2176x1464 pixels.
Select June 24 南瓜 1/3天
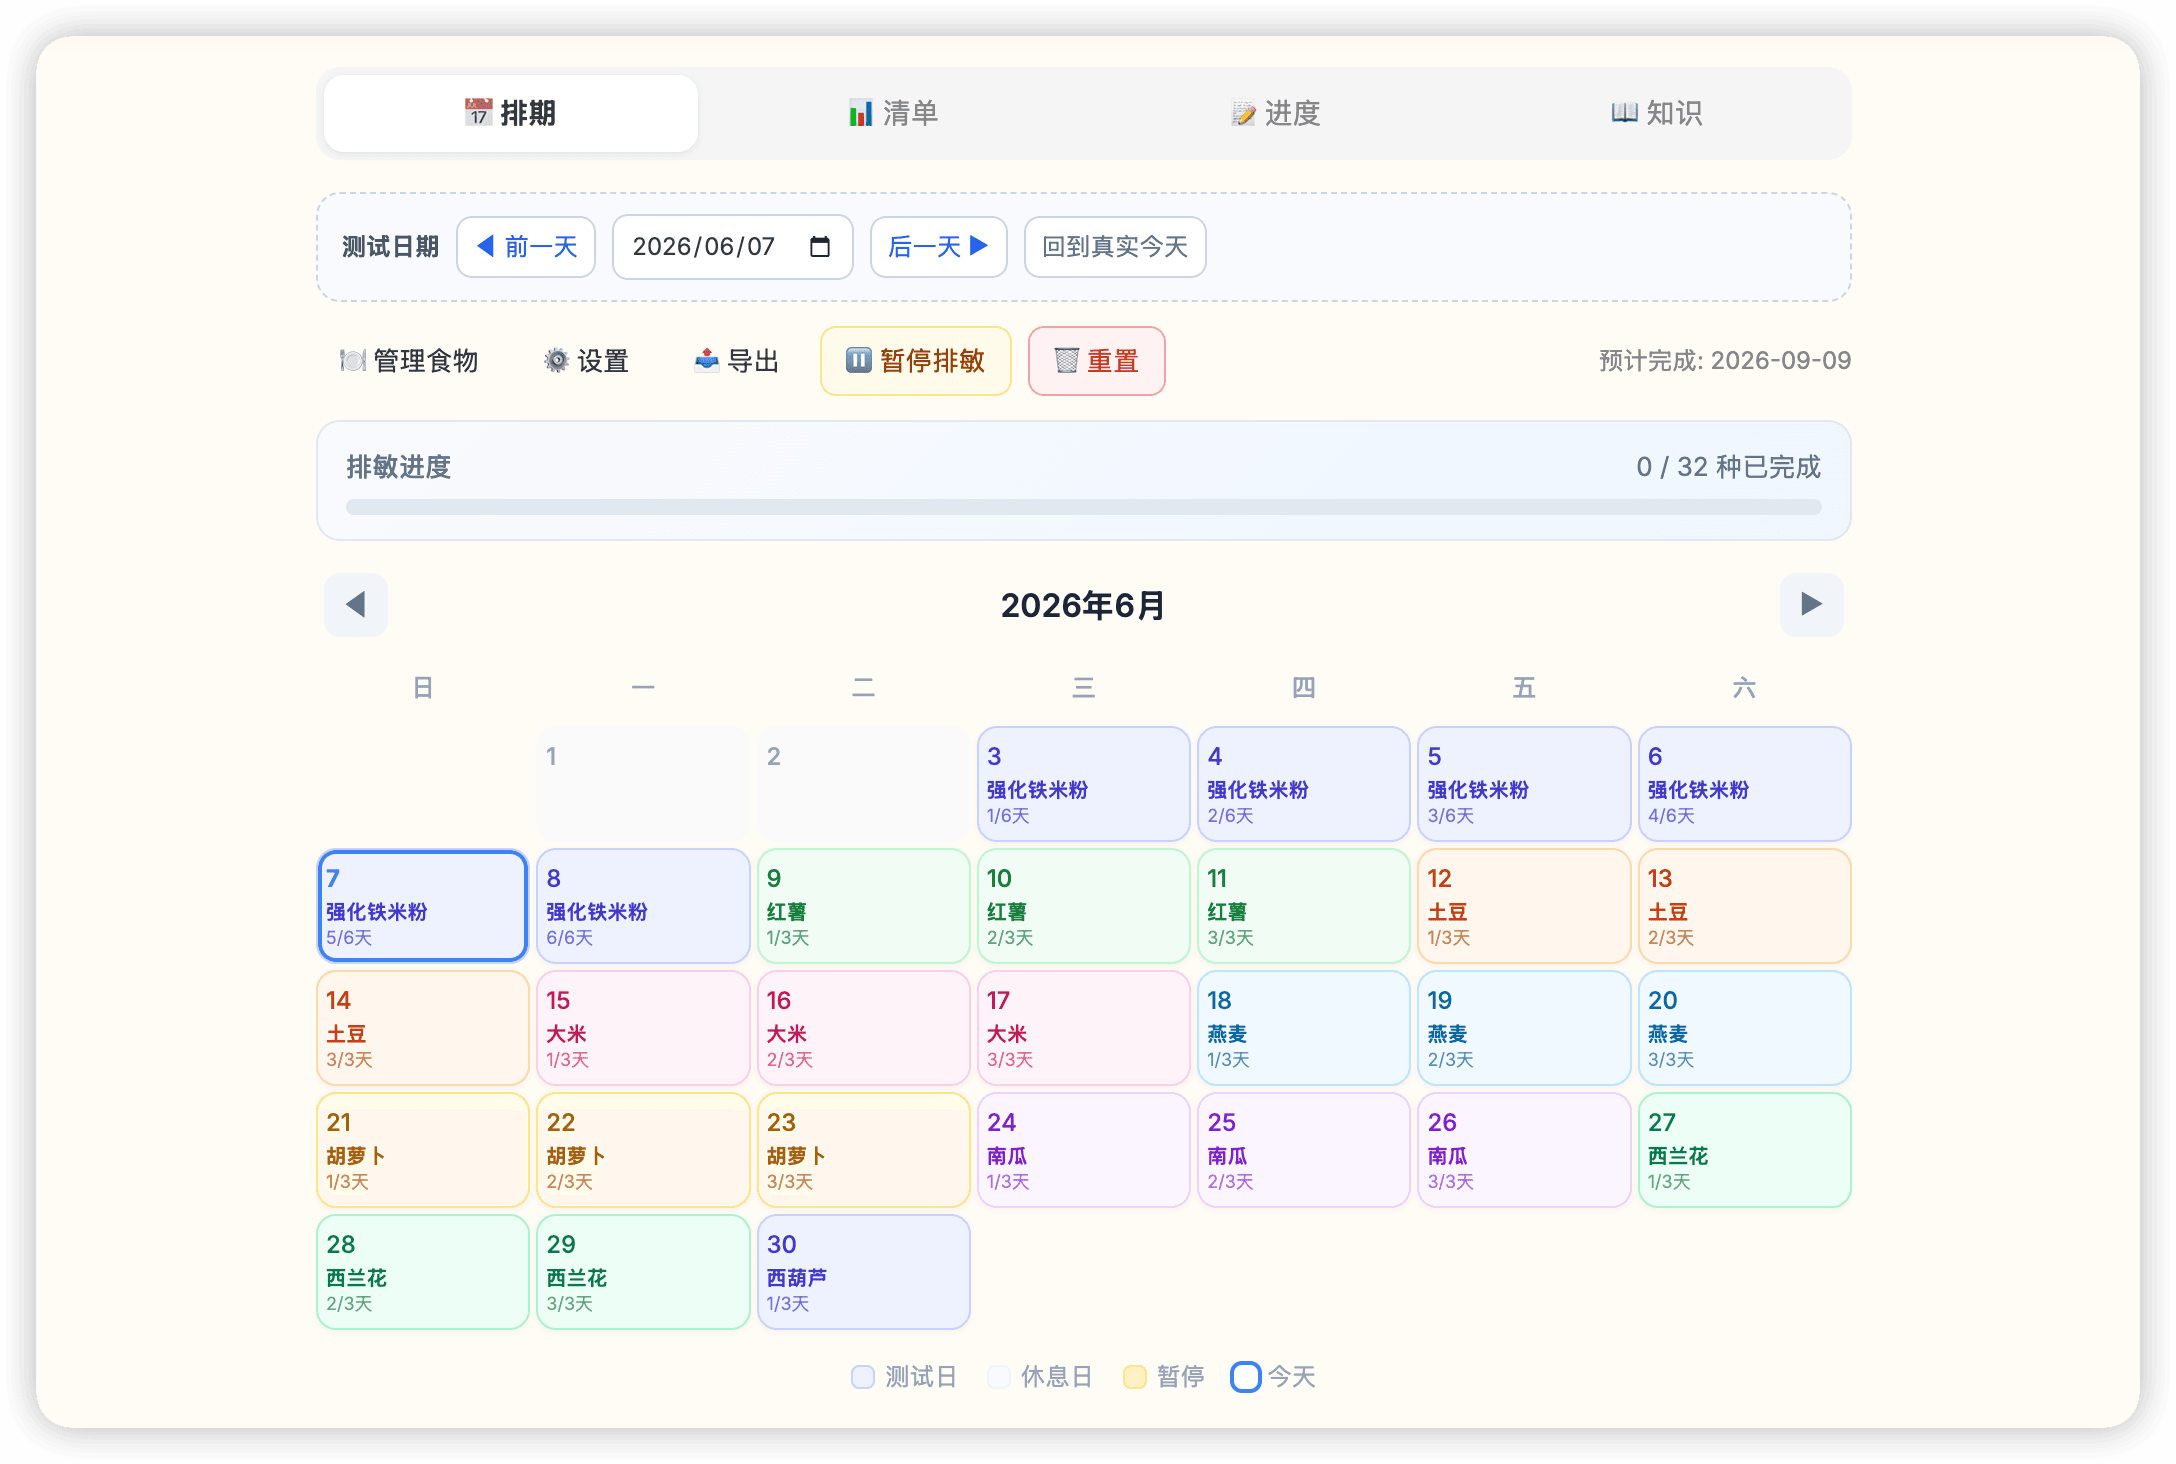(x=1084, y=1150)
